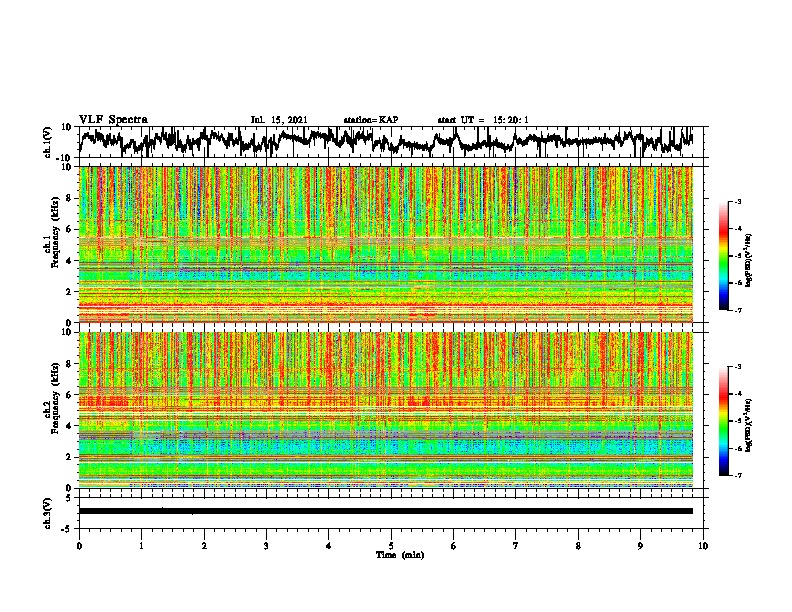This screenshot has width=792, height=612.
Task: Click the "5" tick on time axis
Action: pyautogui.click(x=391, y=546)
